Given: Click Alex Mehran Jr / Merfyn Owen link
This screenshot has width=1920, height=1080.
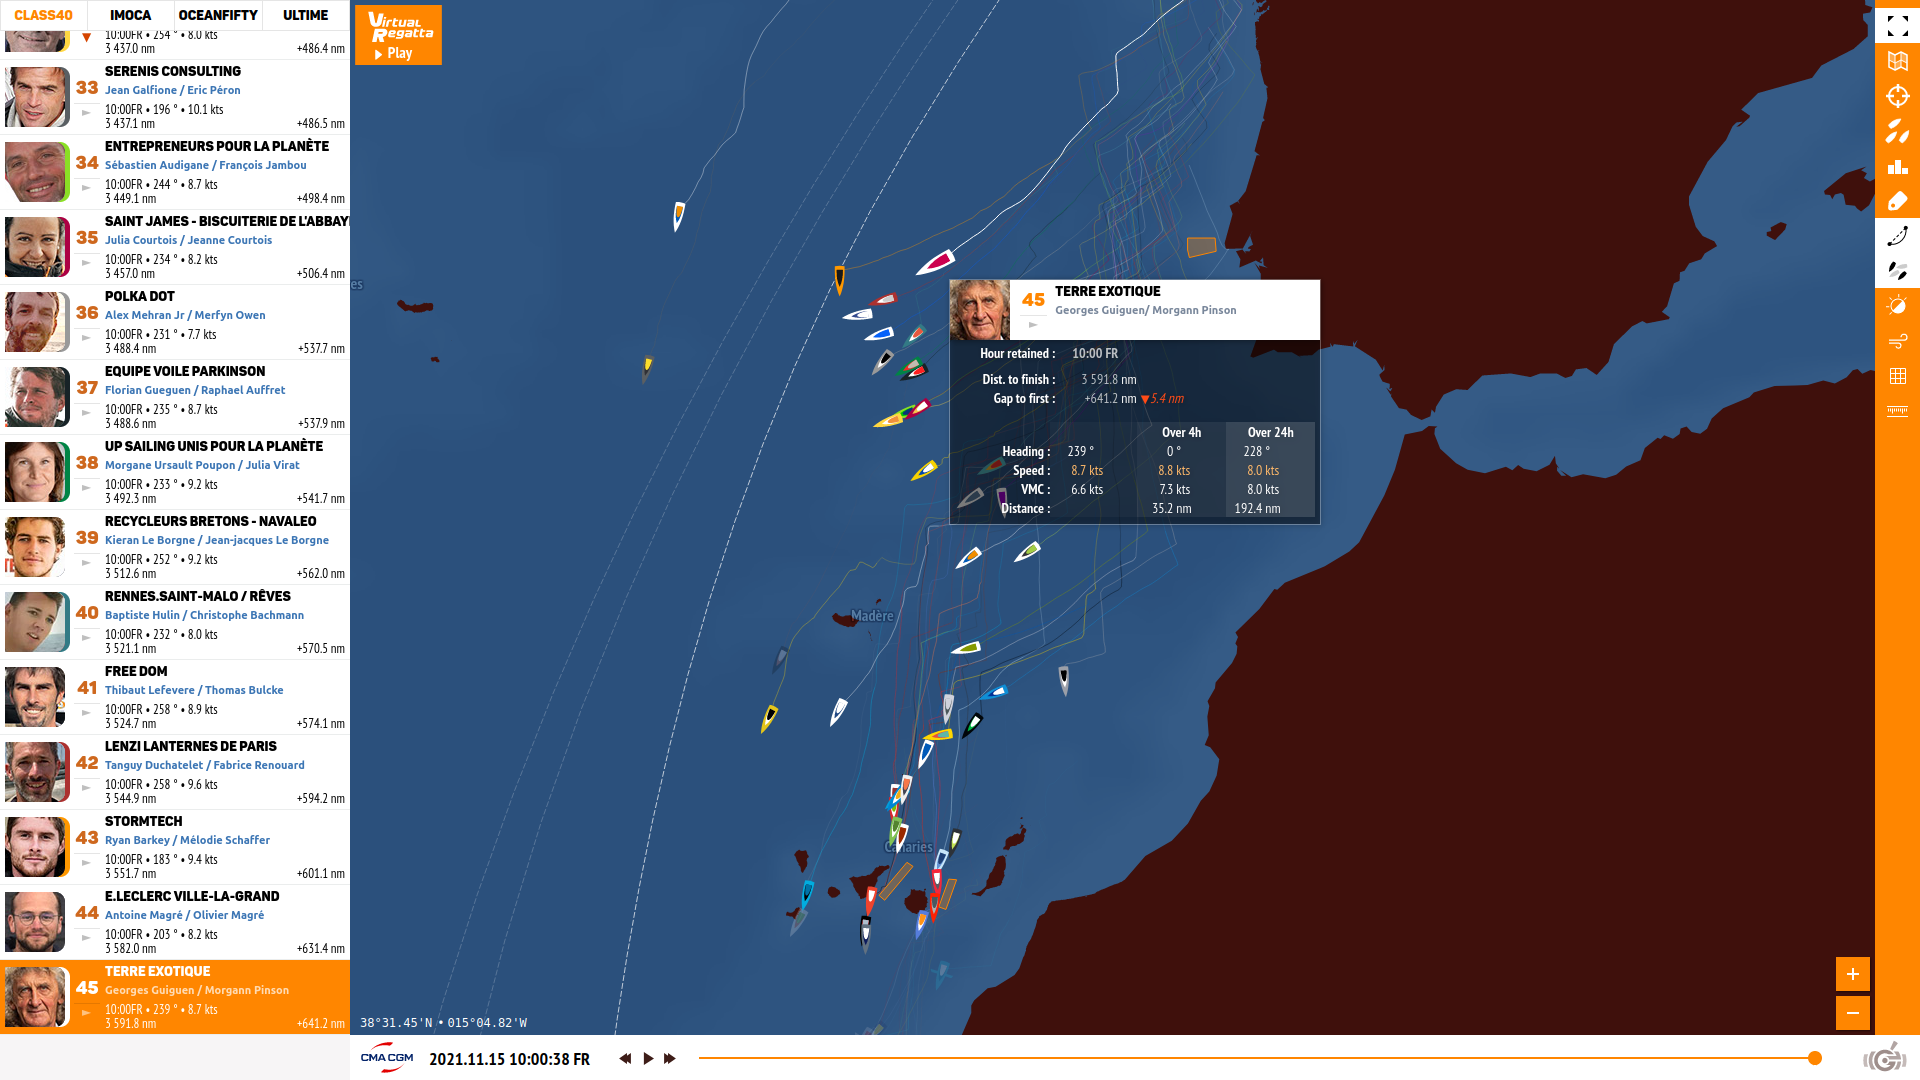Looking at the screenshot, I should pos(185,315).
